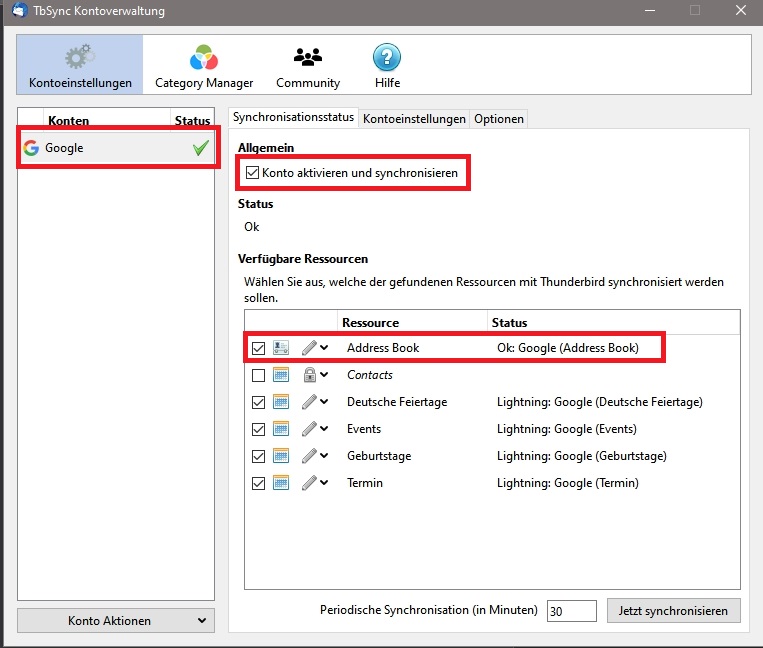This screenshot has width=763, height=648.
Task: Select the Deutsche Feiertage resource name
Action: (x=397, y=402)
